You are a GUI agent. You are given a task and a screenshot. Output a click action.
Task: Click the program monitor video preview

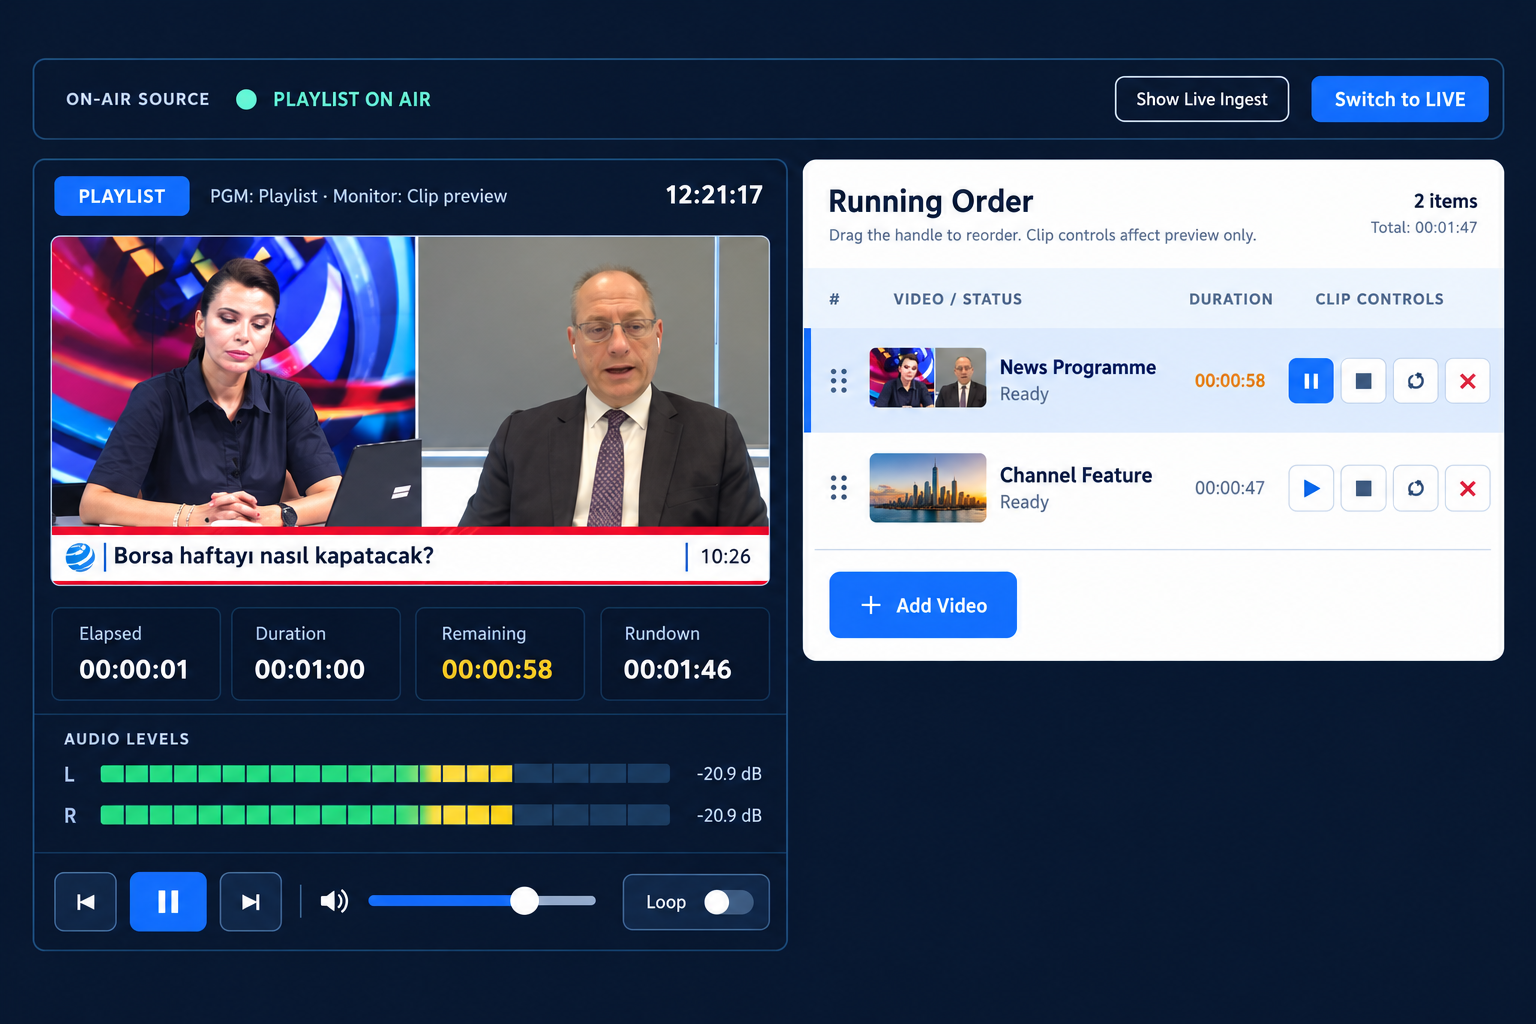410,410
